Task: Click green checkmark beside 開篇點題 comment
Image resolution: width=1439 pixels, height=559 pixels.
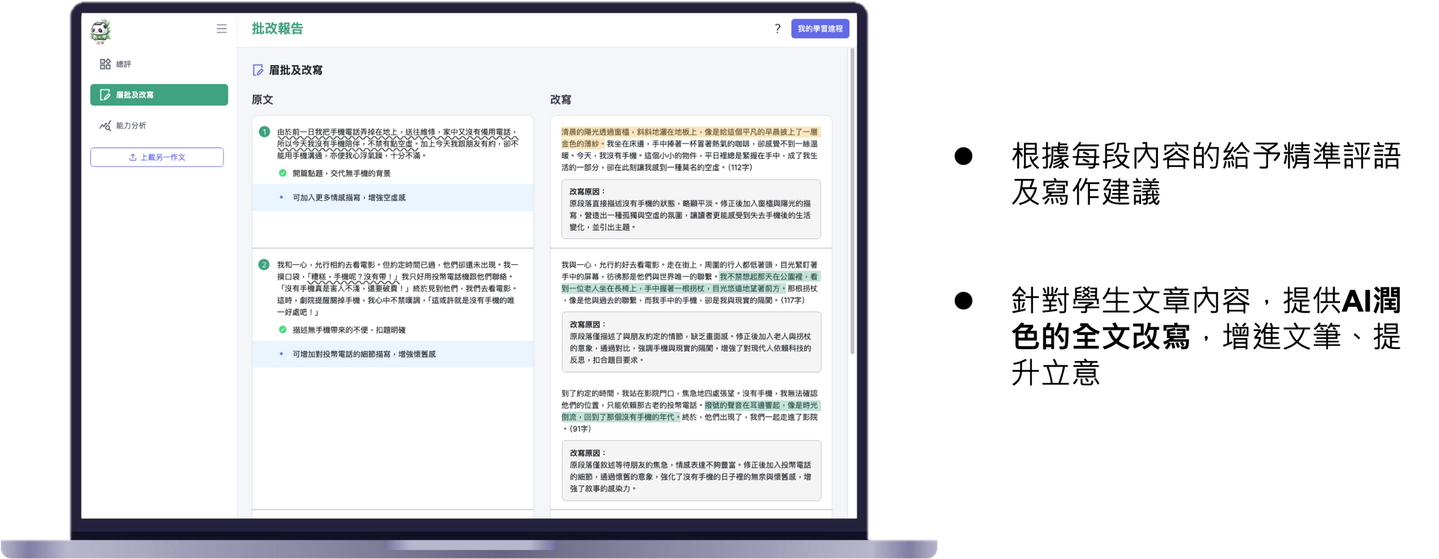Action: pyautogui.click(x=283, y=173)
